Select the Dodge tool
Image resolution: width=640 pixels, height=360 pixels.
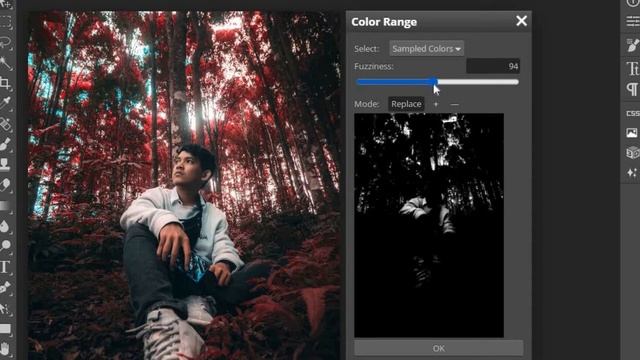click(x=5, y=246)
